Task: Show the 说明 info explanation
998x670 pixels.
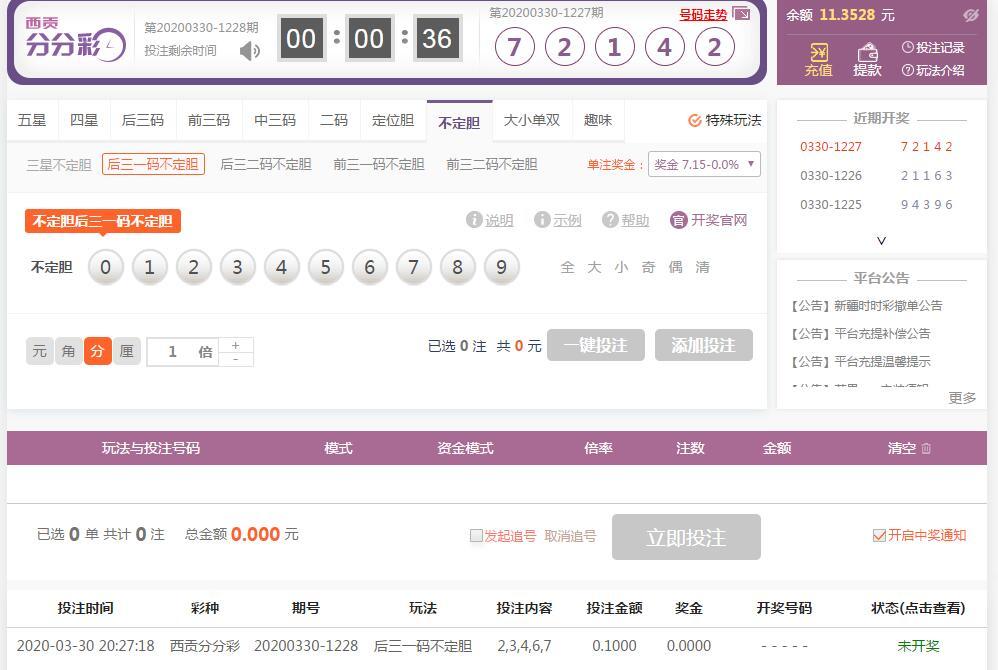Action: pos(489,220)
